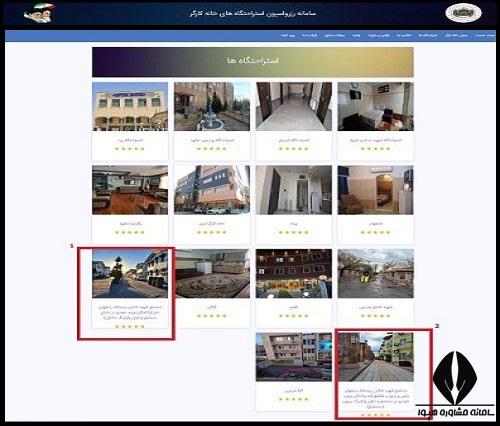
Task: Click the star rating under the fountain courtyard card
Action: click(x=212, y=149)
